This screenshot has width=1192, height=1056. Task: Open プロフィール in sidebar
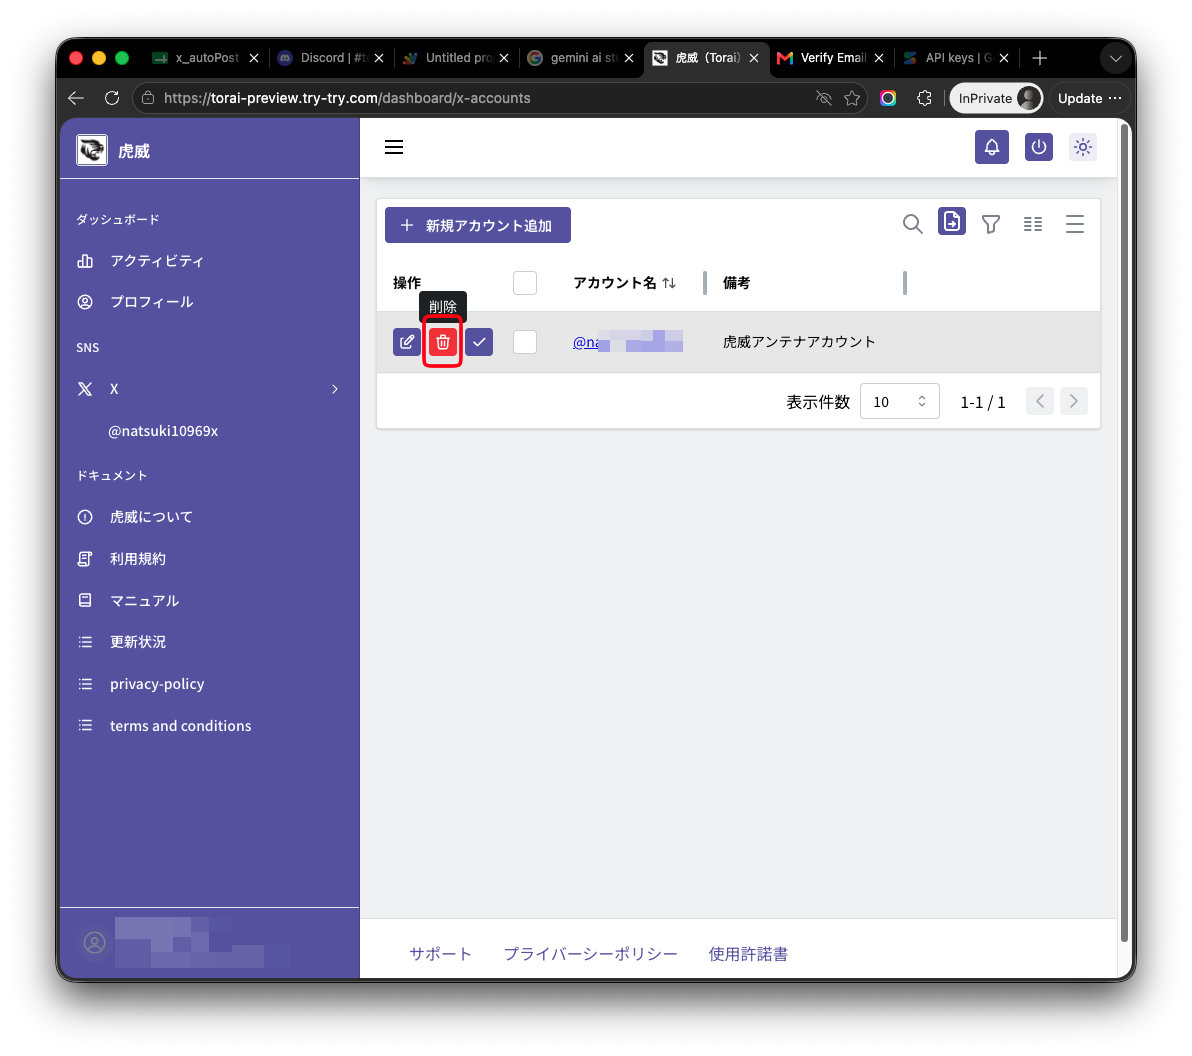tap(151, 302)
